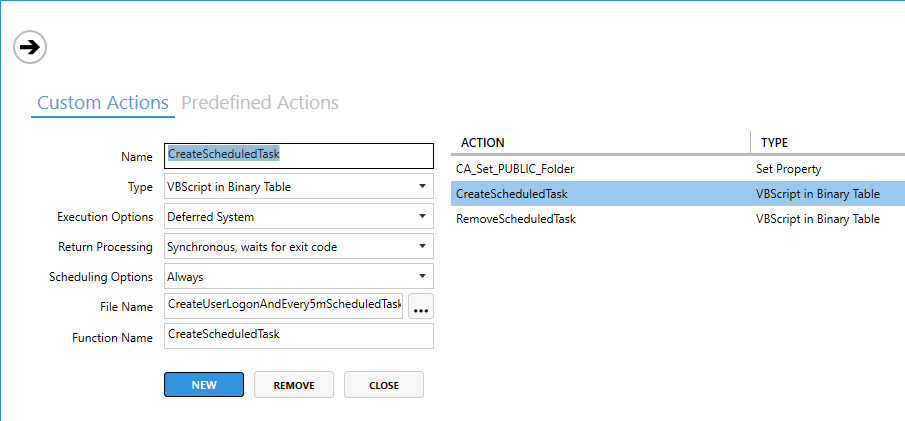Click the CLOSE button

(384, 385)
